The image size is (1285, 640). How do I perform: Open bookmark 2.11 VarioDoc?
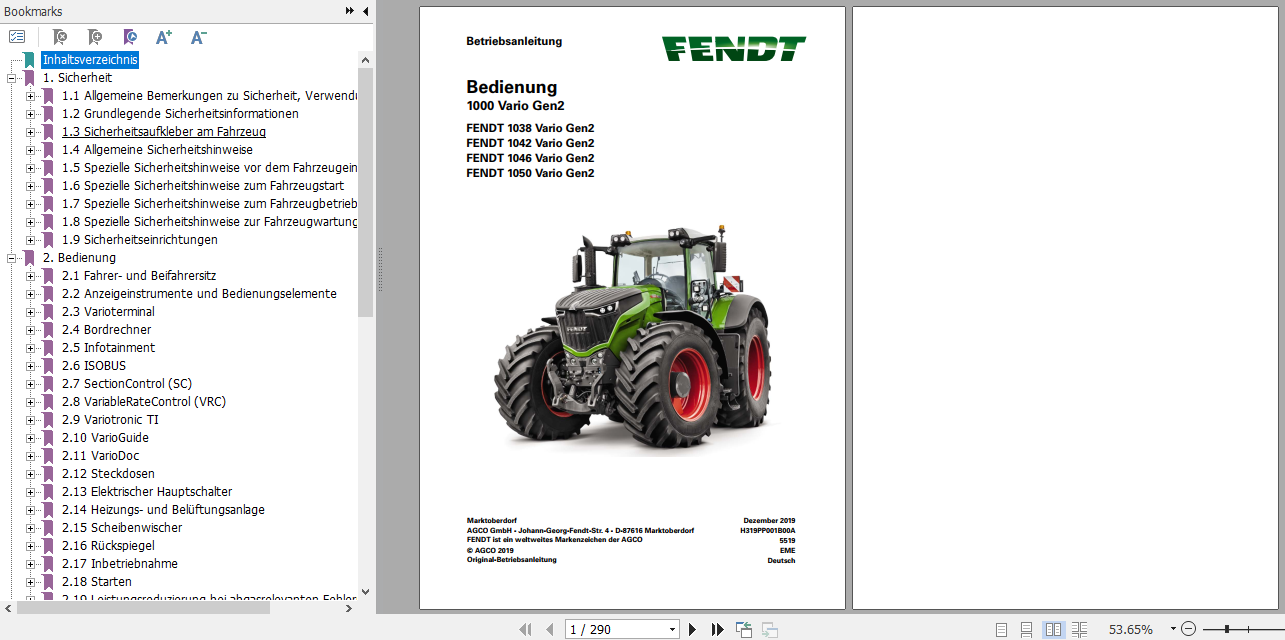(x=100, y=456)
